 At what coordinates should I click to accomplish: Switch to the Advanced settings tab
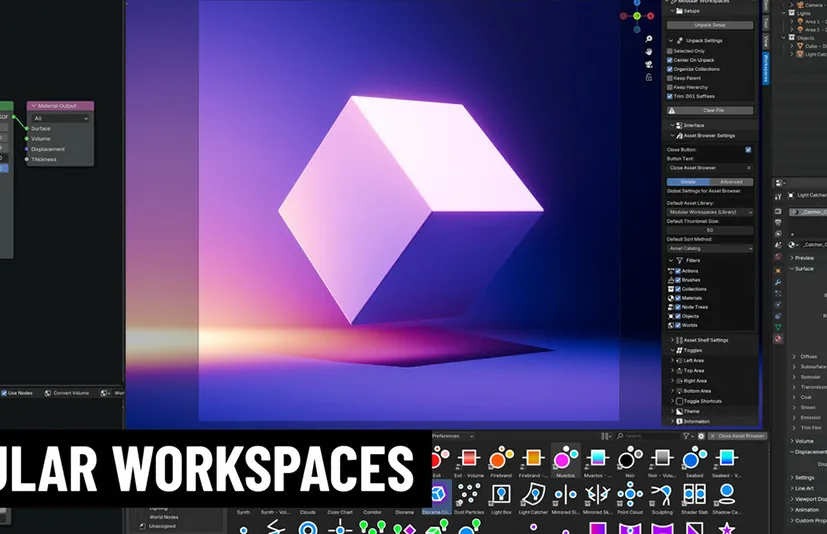tap(731, 182)
